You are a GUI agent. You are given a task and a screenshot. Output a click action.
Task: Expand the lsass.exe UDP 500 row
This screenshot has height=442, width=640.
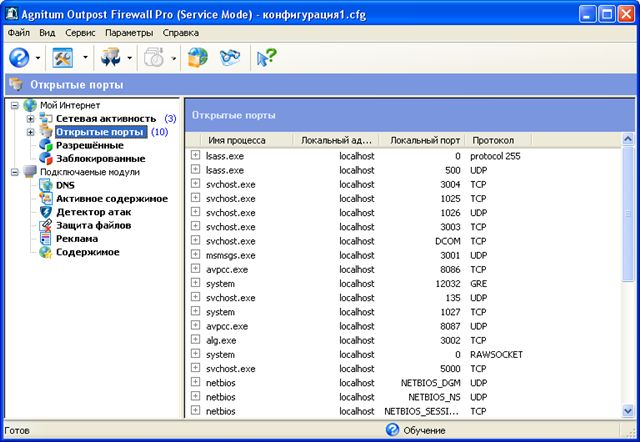[196, 169]
